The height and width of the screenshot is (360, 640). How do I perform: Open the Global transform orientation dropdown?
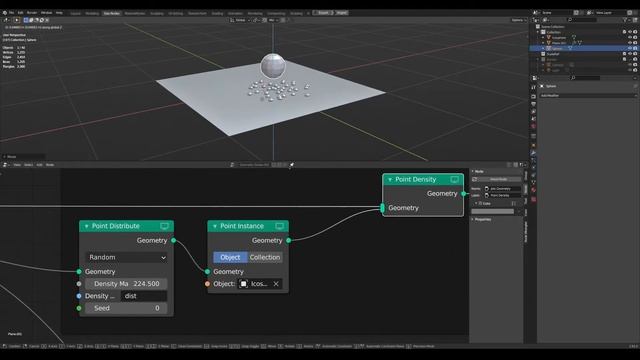click(240, 20)
